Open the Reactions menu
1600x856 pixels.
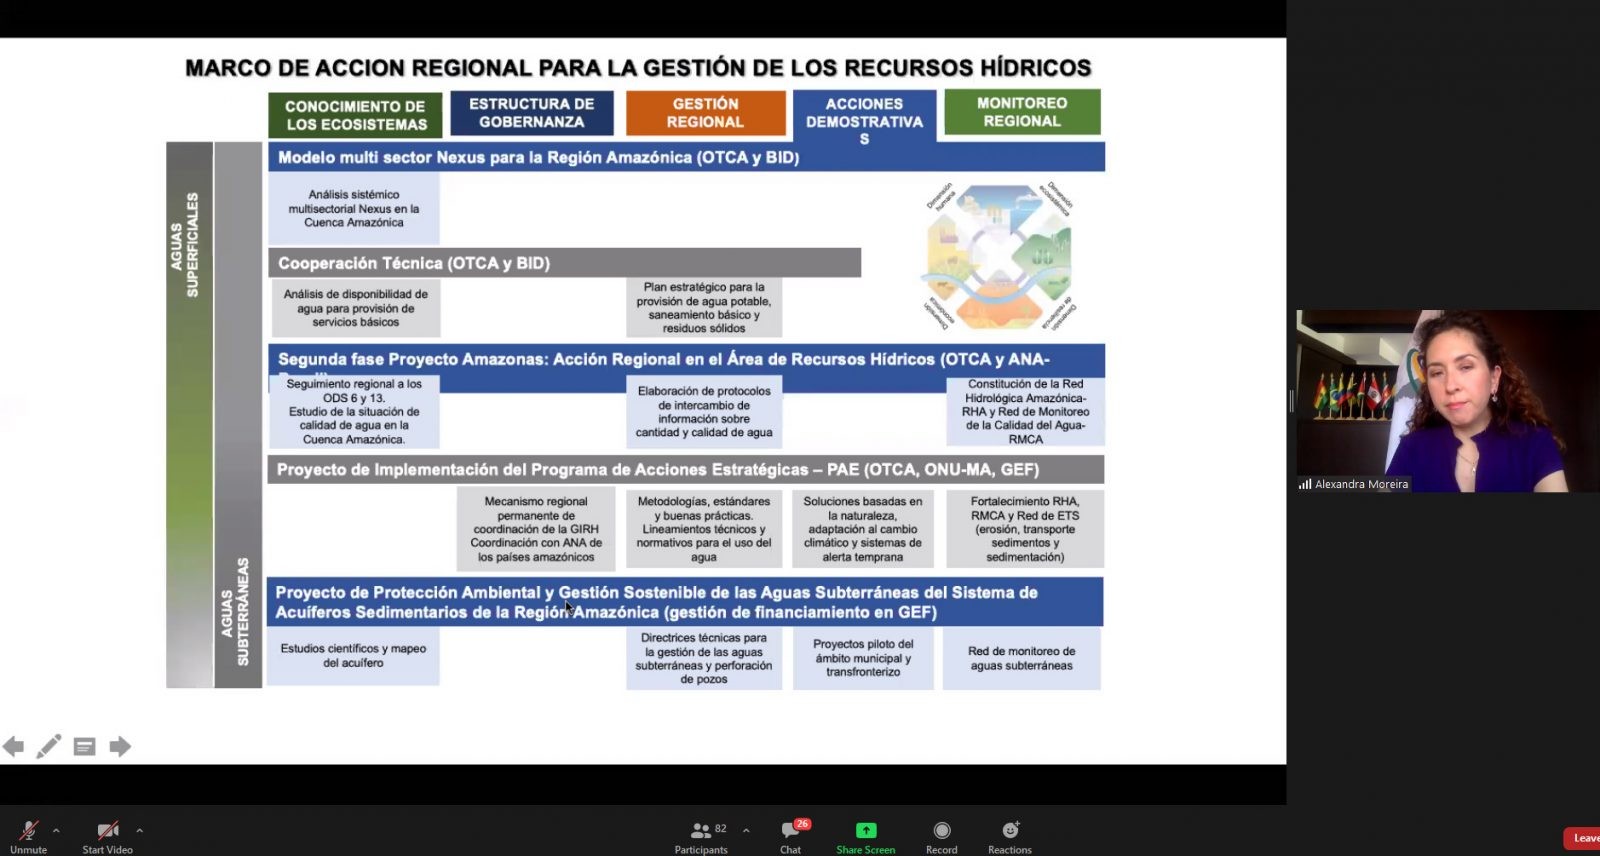click(x=1010, y=831)
